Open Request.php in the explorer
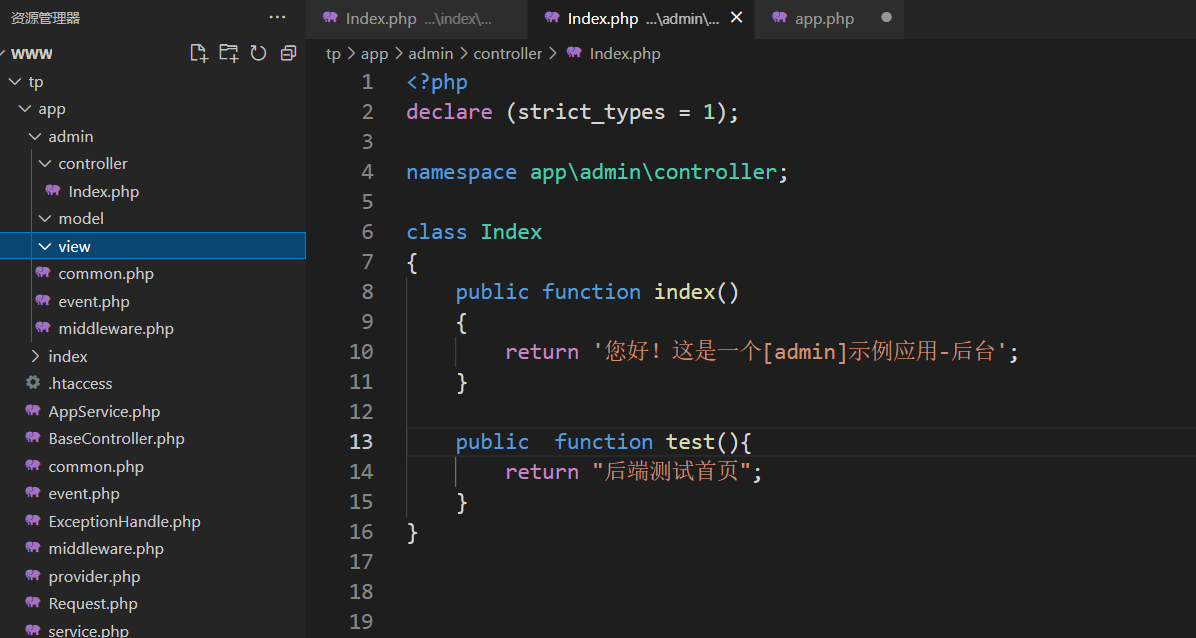Screen dimensions: 1196x638 point(93,604)
